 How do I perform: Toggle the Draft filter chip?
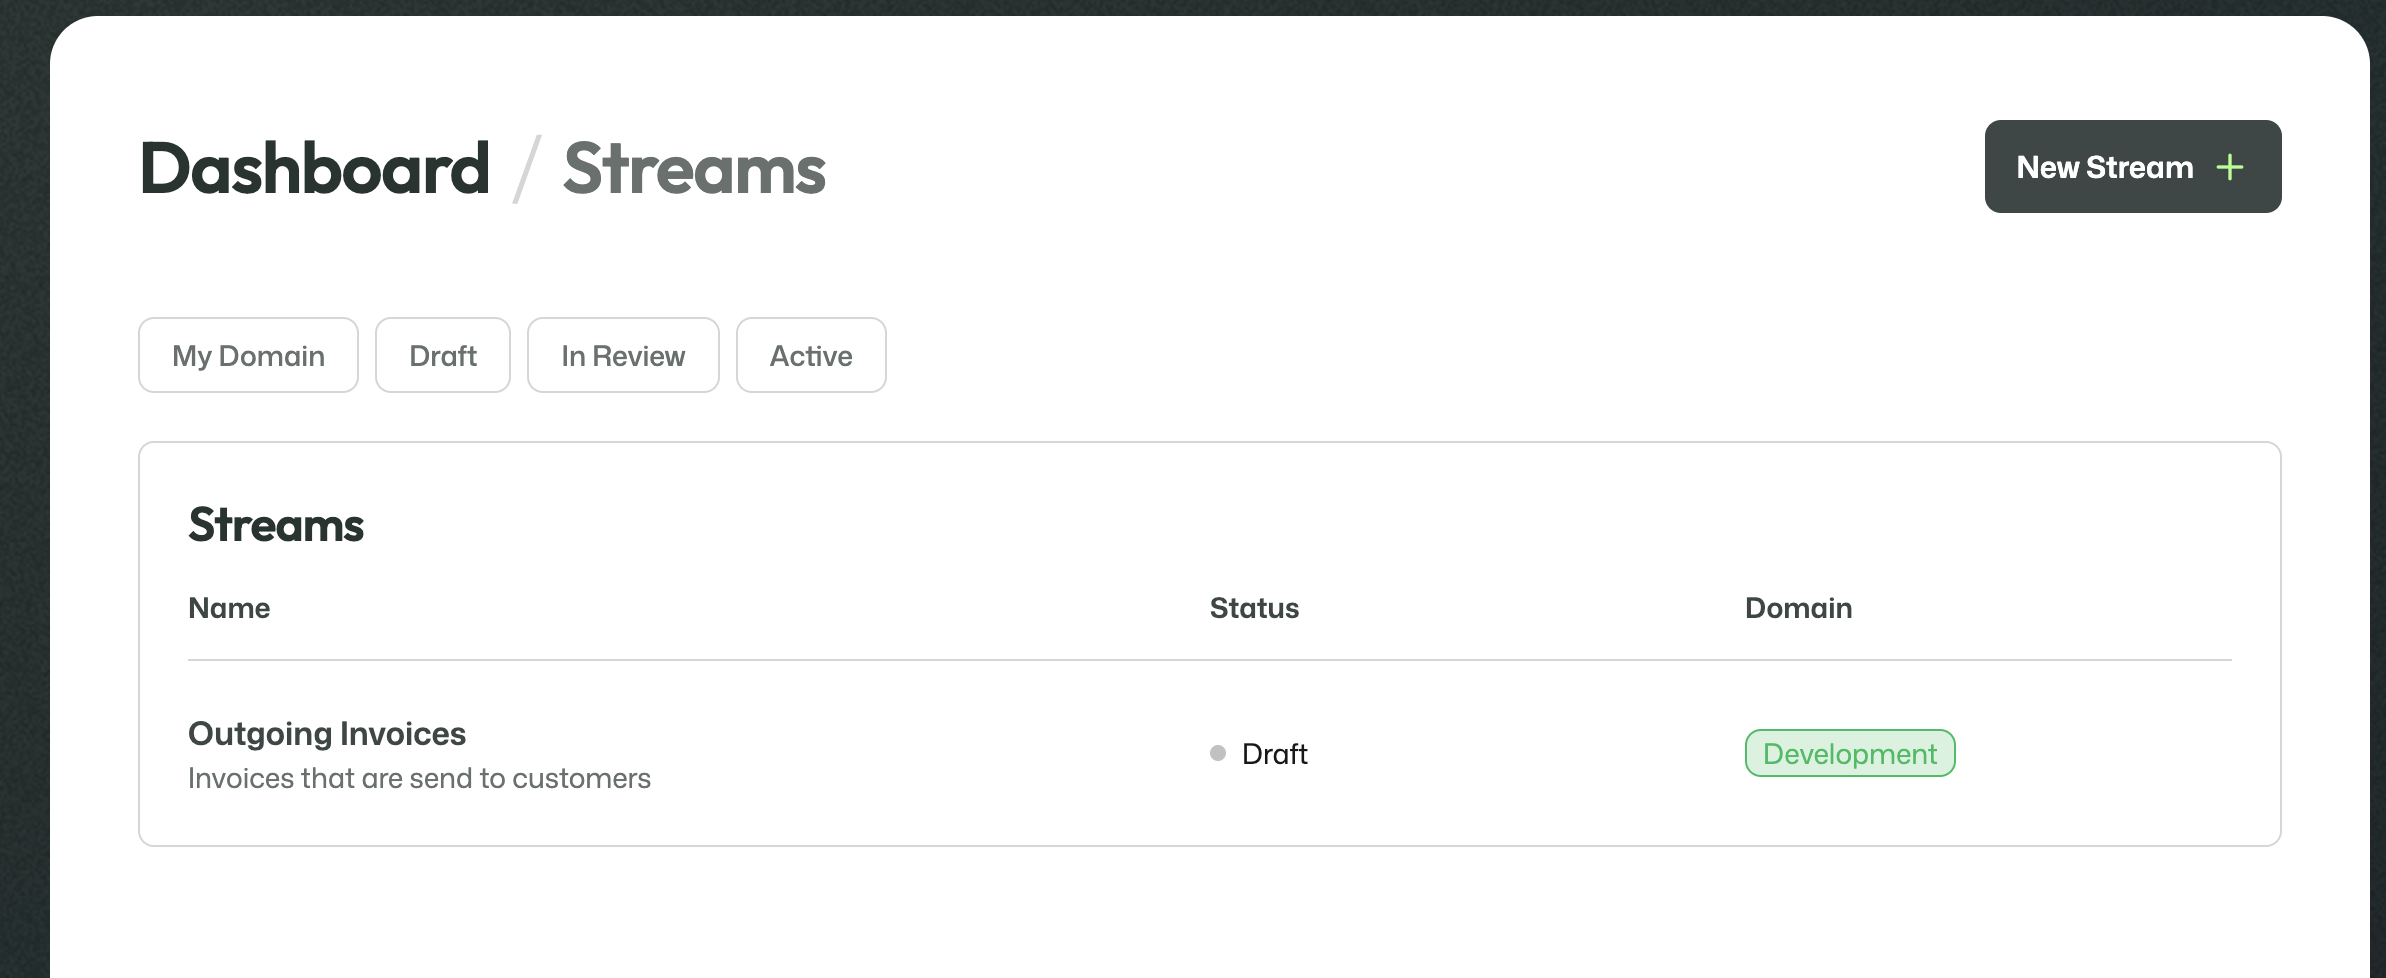443,355
